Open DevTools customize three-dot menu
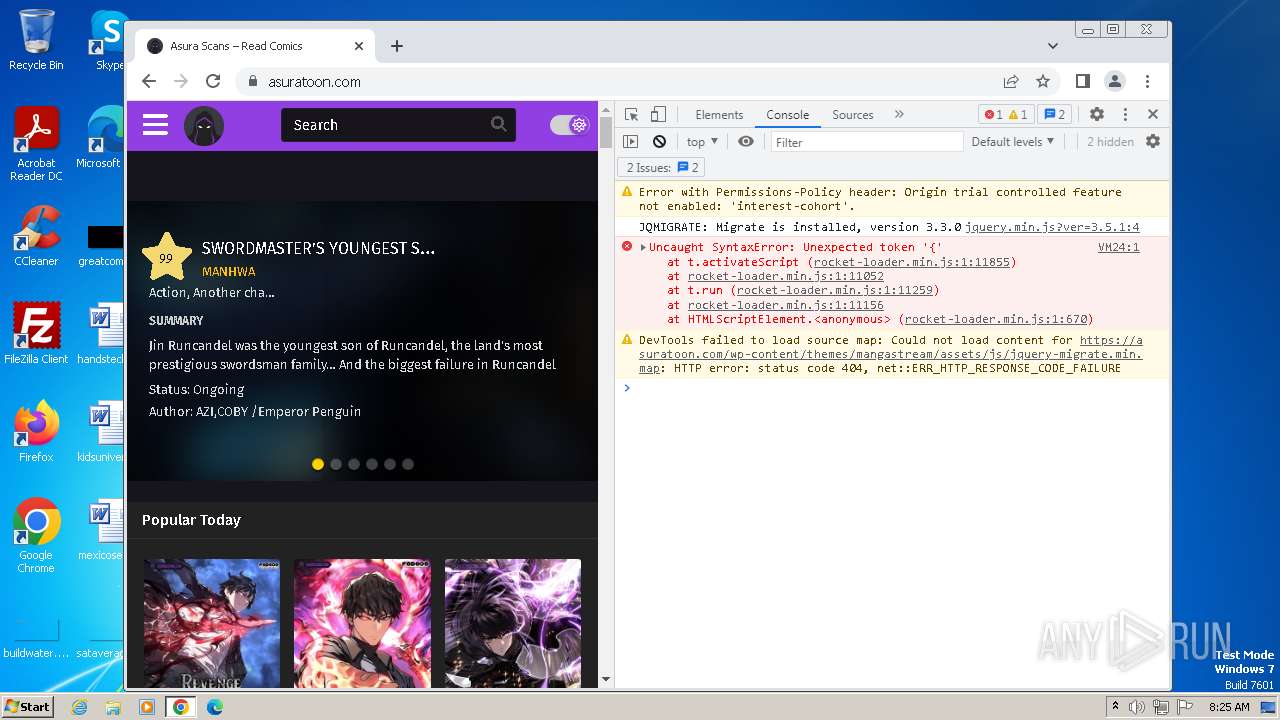This screenshot has width=1280, height=720. (1125, 115)
